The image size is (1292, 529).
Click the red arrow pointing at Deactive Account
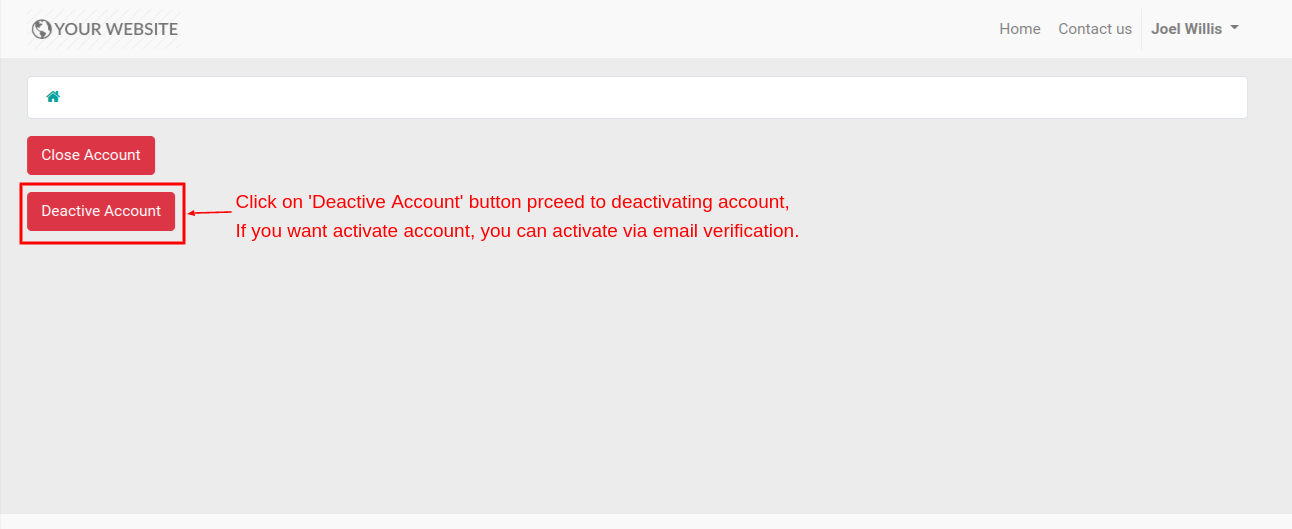[210, 212]
